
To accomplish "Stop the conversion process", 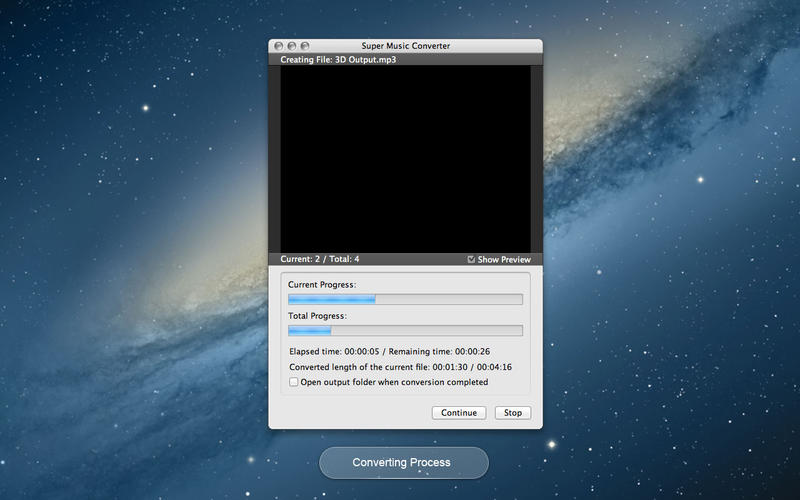I will click(513, 413).
